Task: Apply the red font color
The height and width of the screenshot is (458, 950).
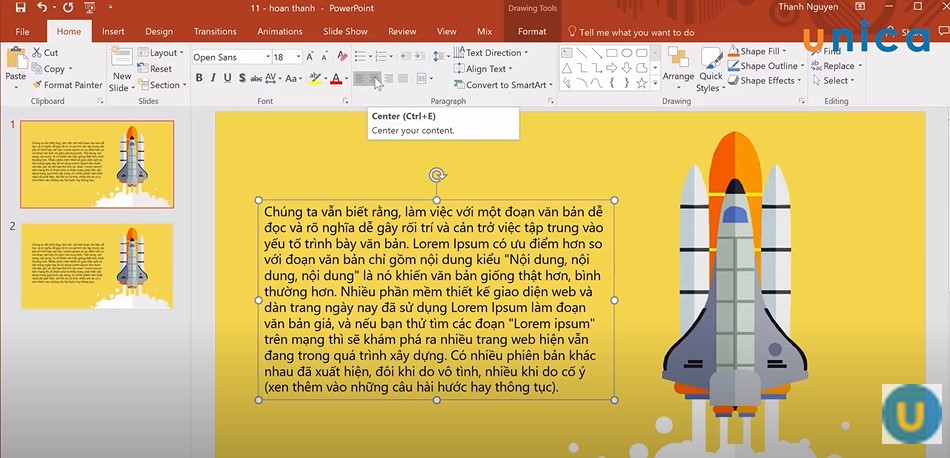Action: 336,78
